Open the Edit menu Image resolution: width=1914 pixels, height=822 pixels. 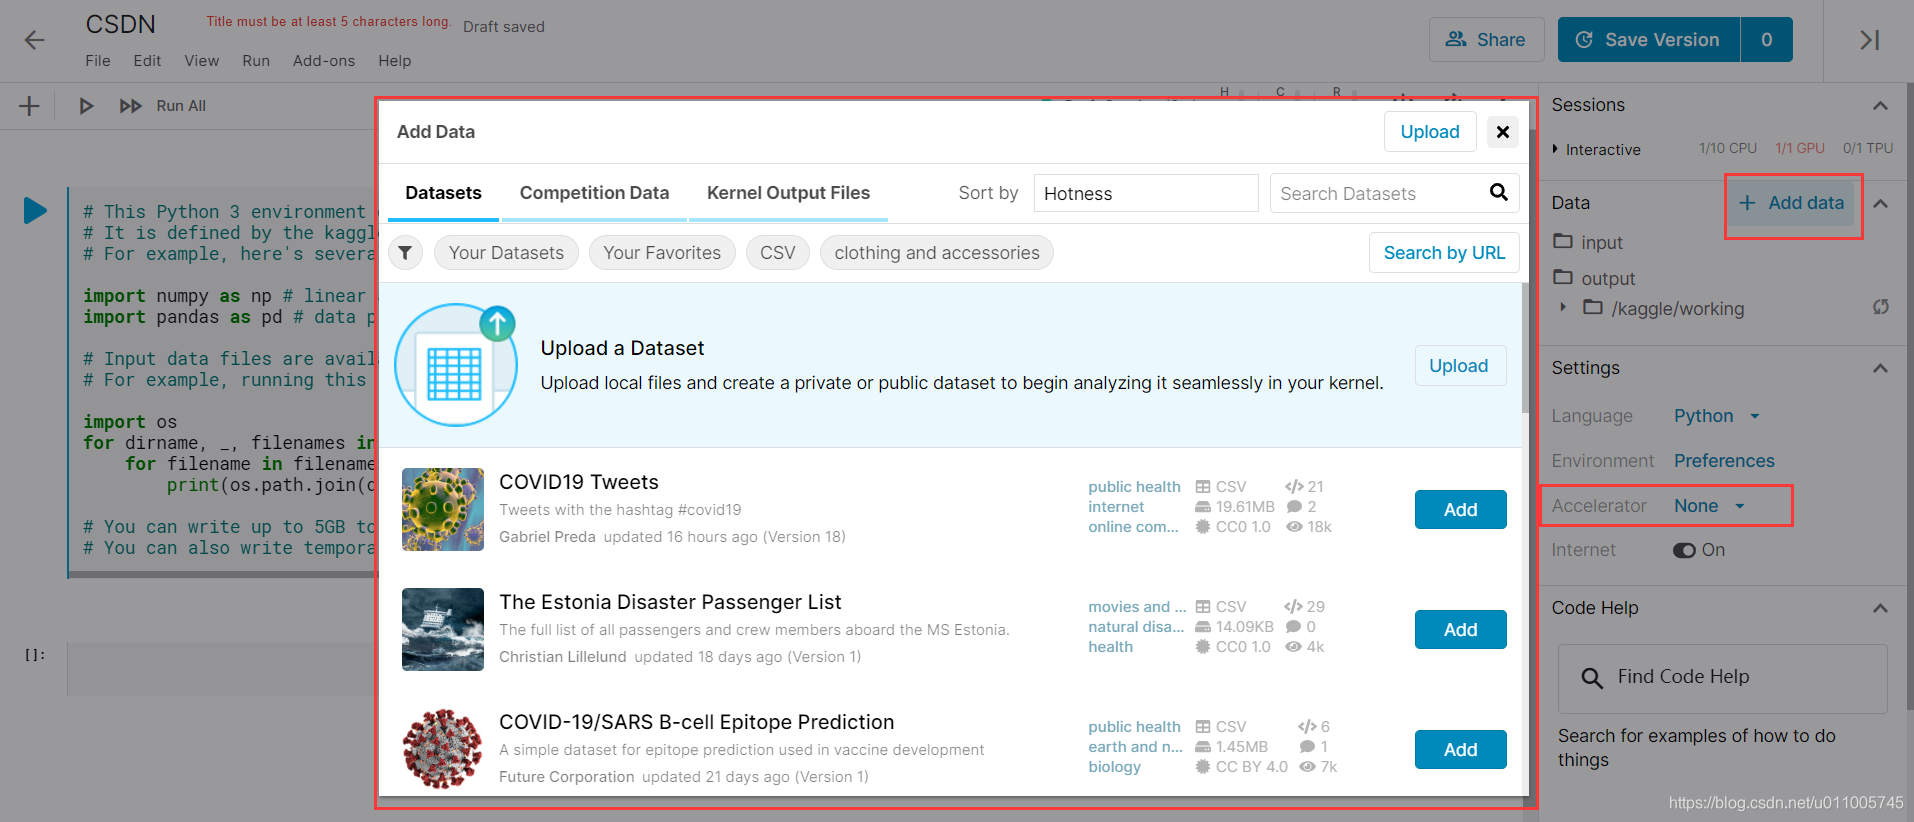pyautogui.click(x=147, y=61)
